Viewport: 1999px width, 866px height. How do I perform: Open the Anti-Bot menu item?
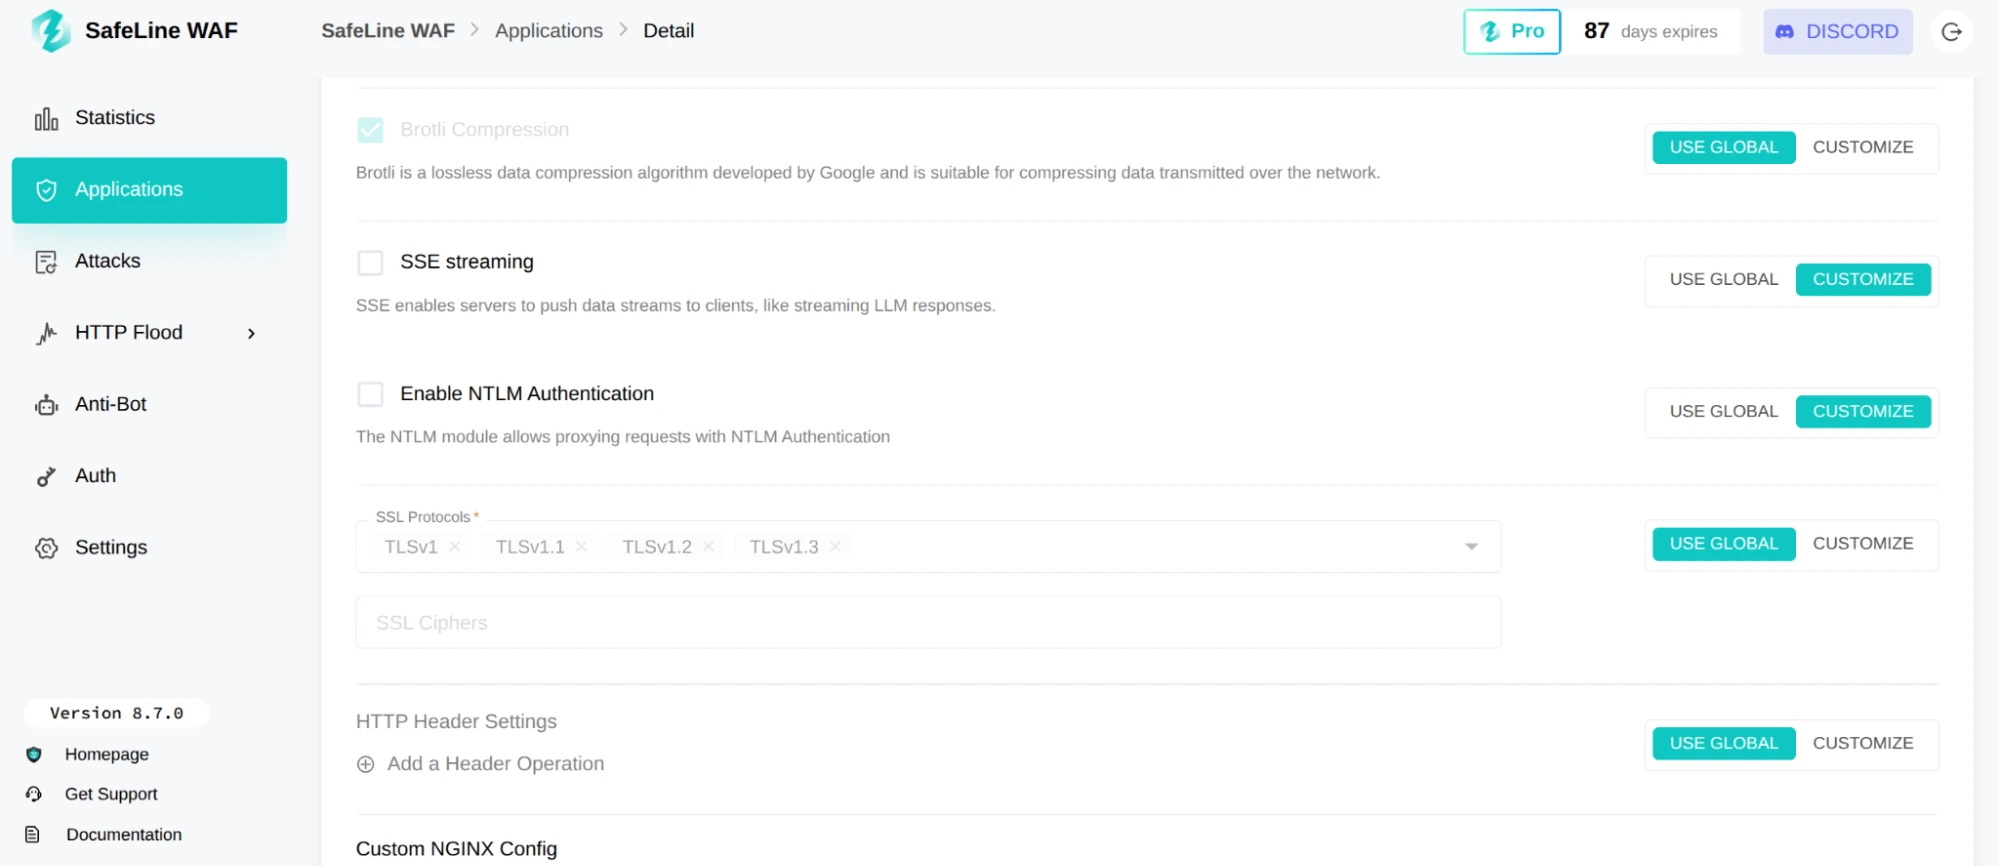click(x=149, y=405)
